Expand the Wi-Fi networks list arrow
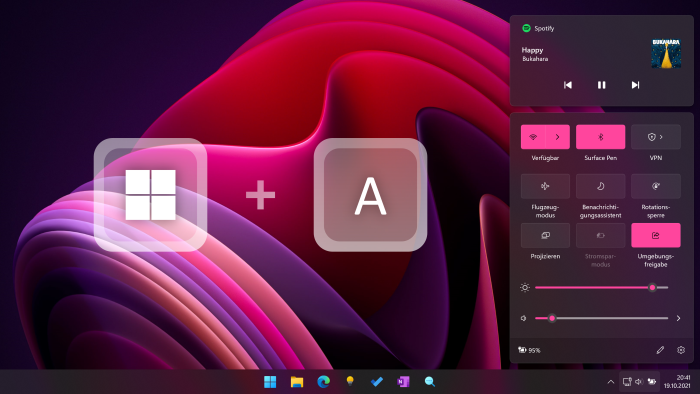The image size is (700, 394). [x=558, y=137]
